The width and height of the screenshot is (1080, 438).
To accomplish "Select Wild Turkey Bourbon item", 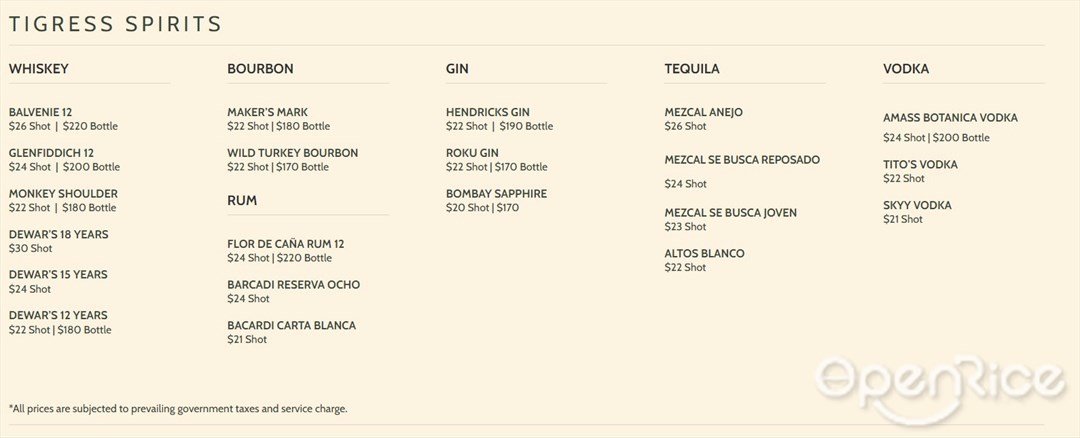I will coord(293,153).
